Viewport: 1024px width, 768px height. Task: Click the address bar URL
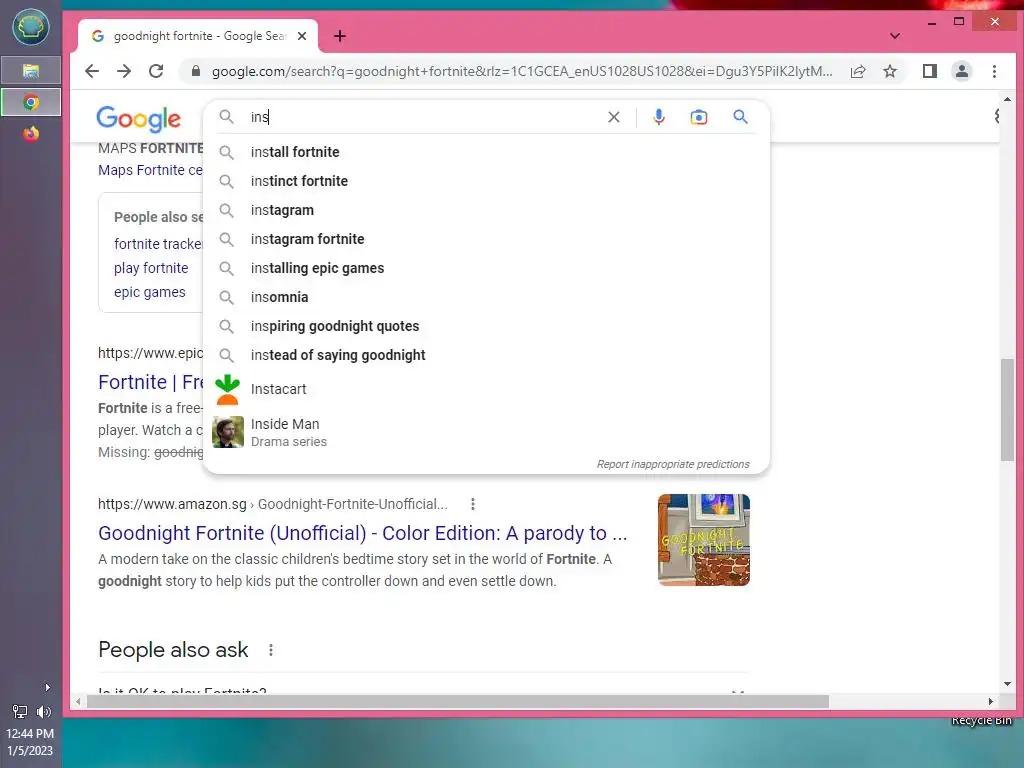pyautogui.click(x=522, y=71)
